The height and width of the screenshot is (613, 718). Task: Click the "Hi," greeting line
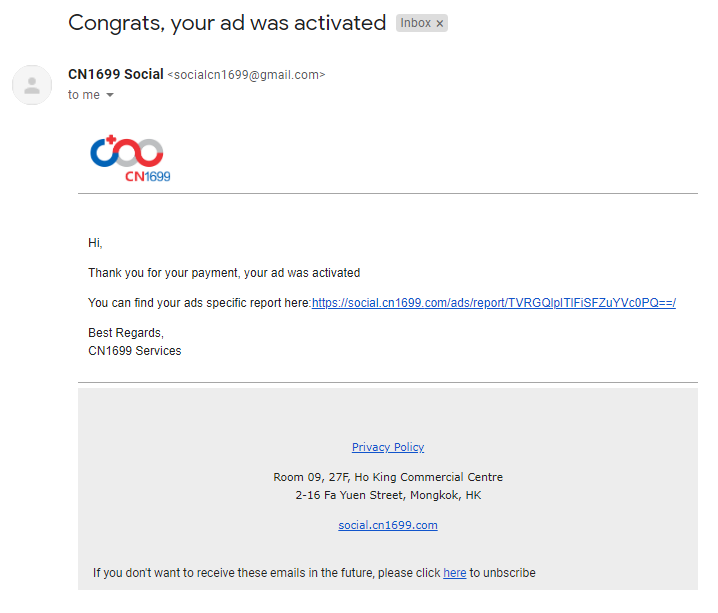[x=95, y=243]
